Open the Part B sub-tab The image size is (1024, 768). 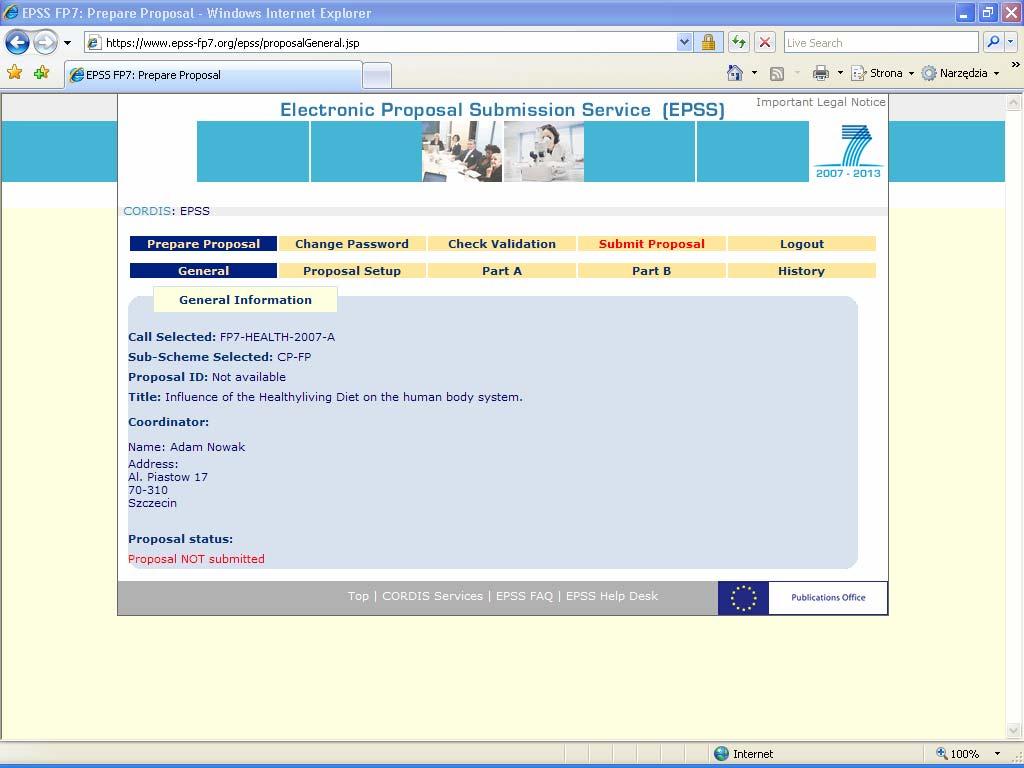[651, 270]
